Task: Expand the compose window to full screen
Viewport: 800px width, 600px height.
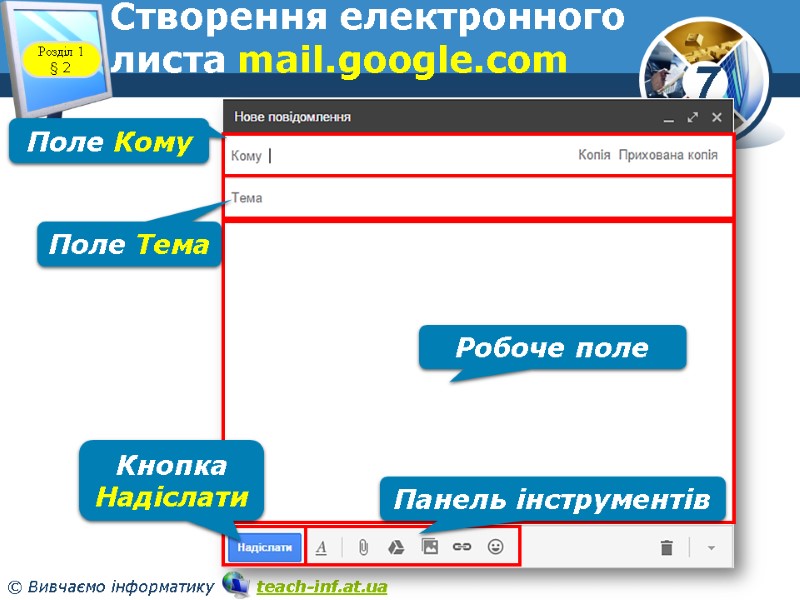Action: point(694,117)
